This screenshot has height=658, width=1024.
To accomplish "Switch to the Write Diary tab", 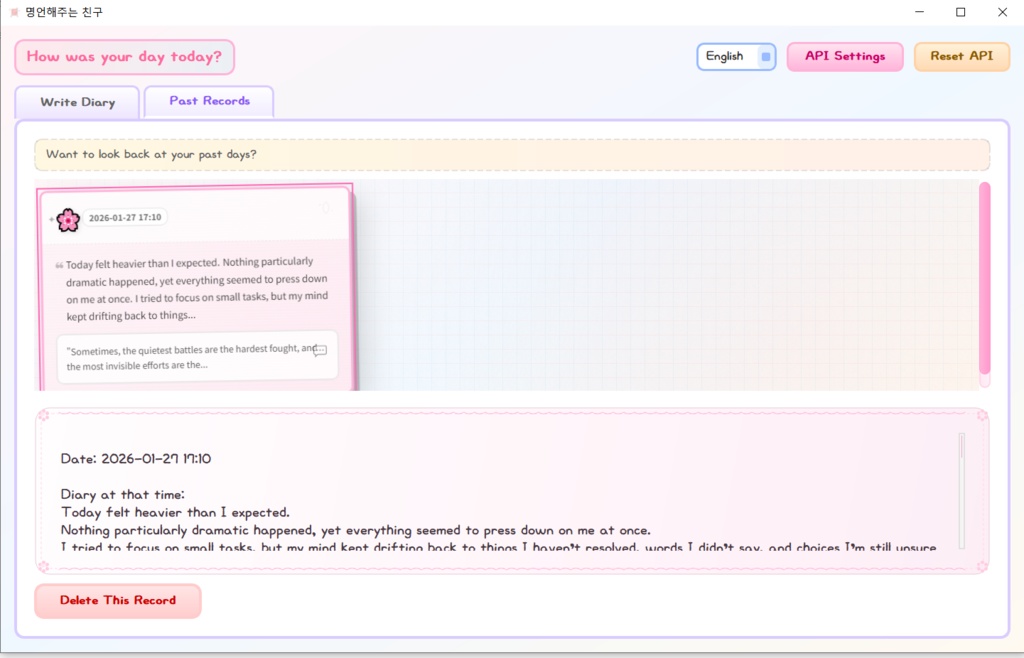I will (77, 102).
